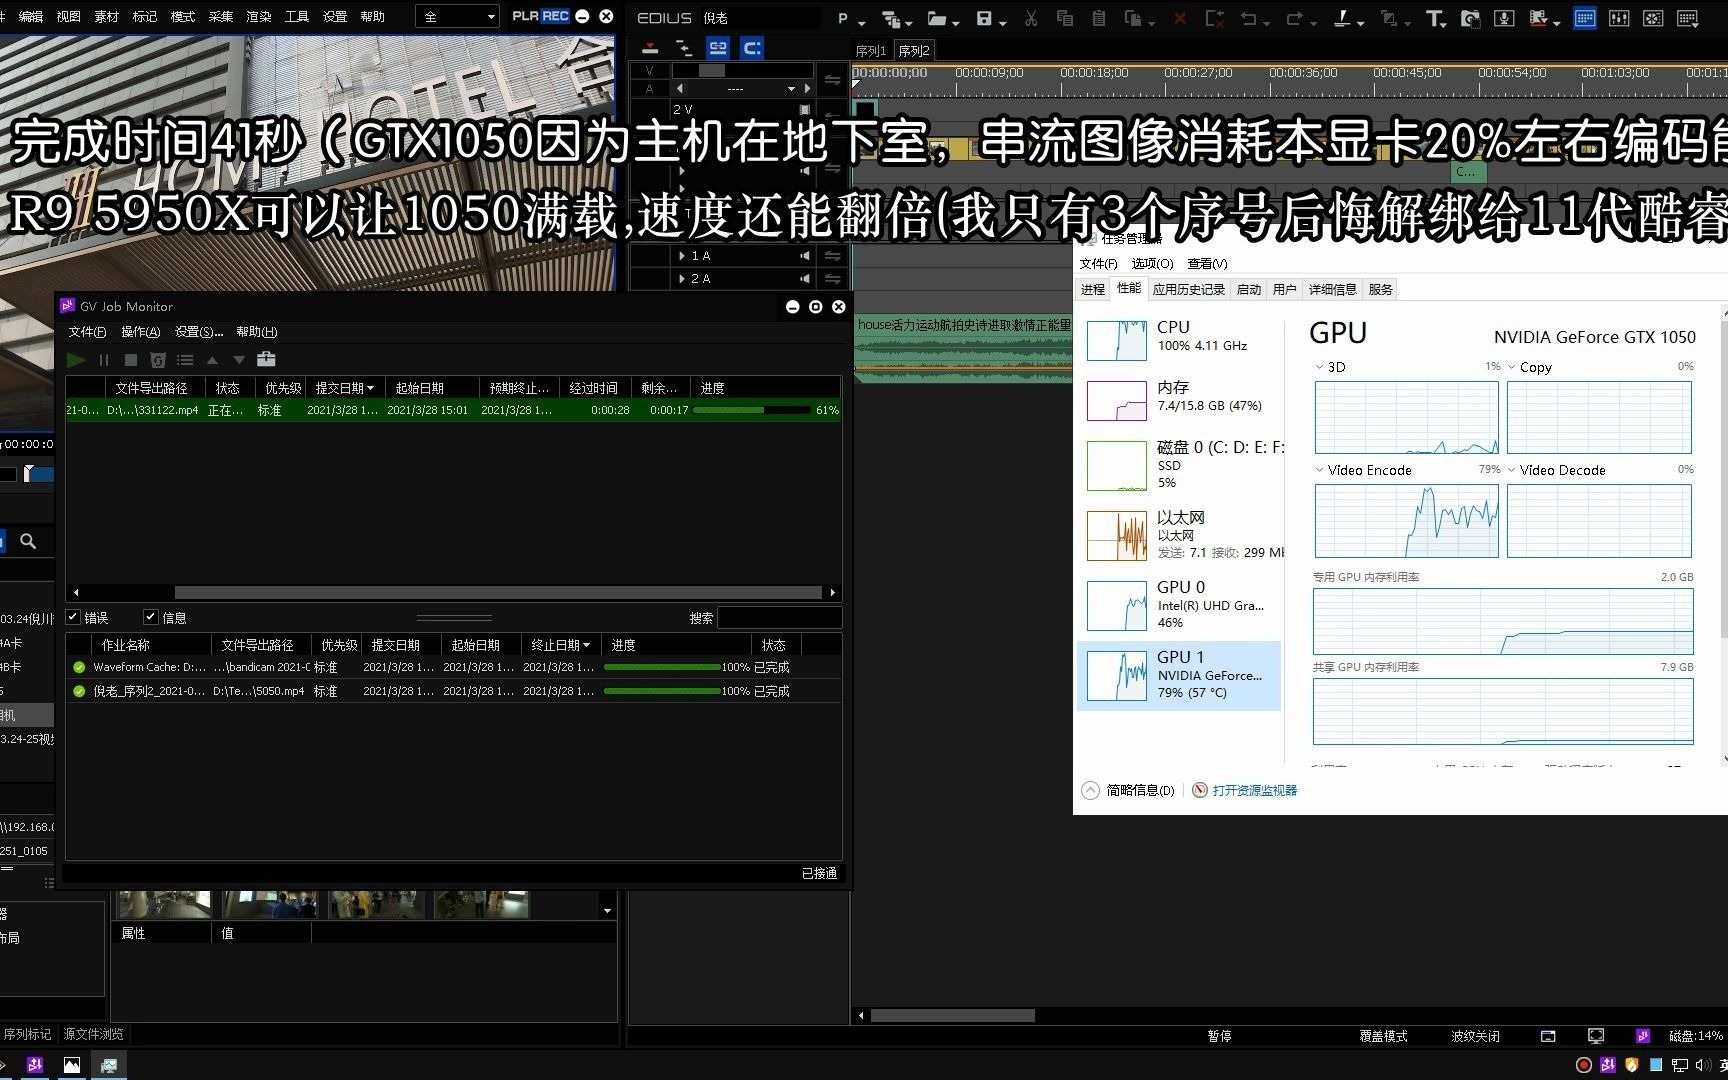Click the Retry job icon in Job Monitor

(x=158, y=360)
